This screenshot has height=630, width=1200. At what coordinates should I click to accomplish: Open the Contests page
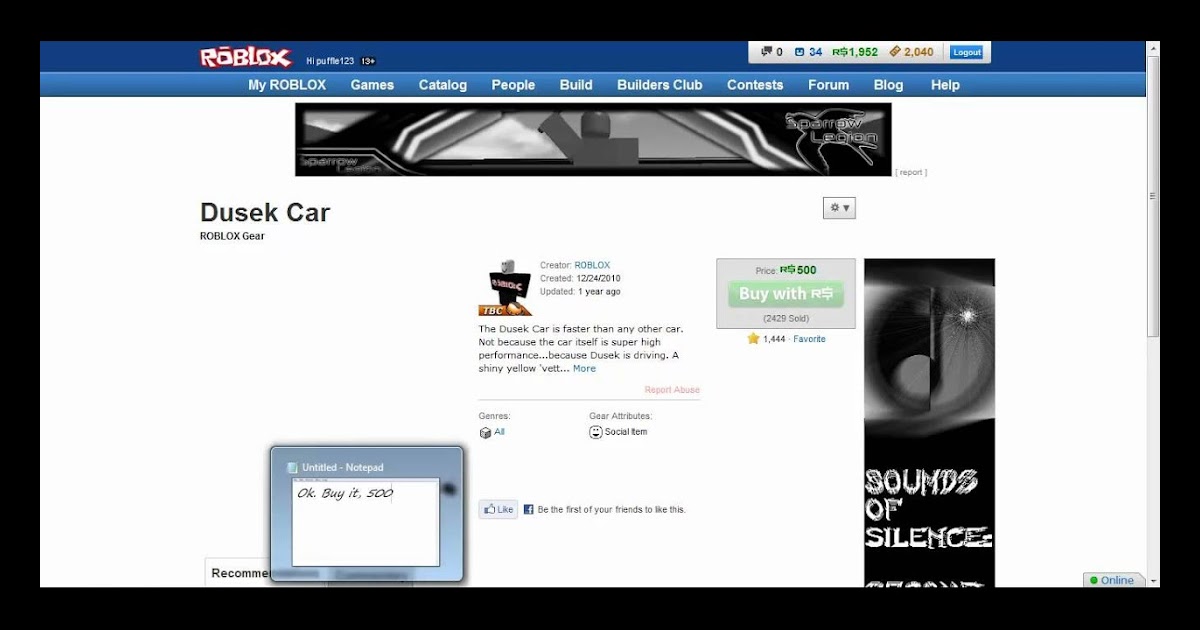[x=755, y=85]
